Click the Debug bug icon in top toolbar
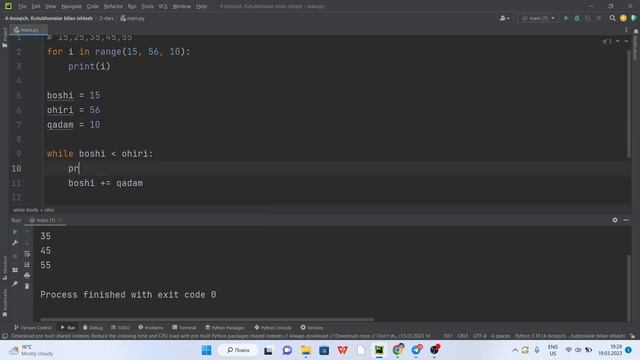This screenshot has height=360, width=640. click(x=577, y=18)
